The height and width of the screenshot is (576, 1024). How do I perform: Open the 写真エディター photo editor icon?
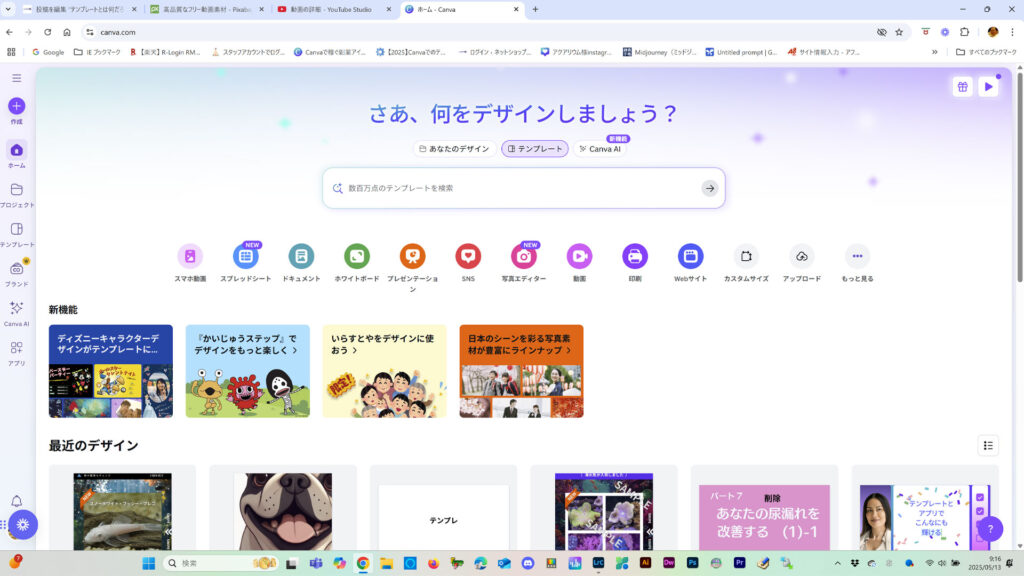pyautogui.click(x=524, y=256)
